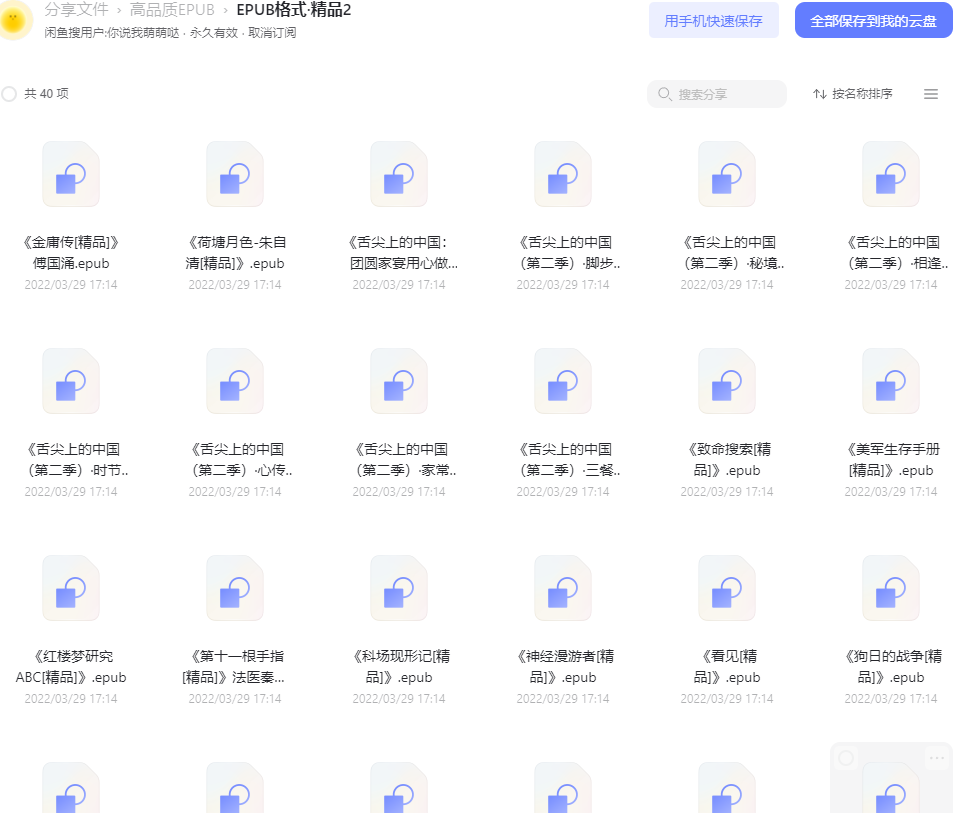This screenshot has height=813, width=954.
Task: Open file icon for 舌尖上的中国(第二季)·脚步
Action: coord(563,175)
